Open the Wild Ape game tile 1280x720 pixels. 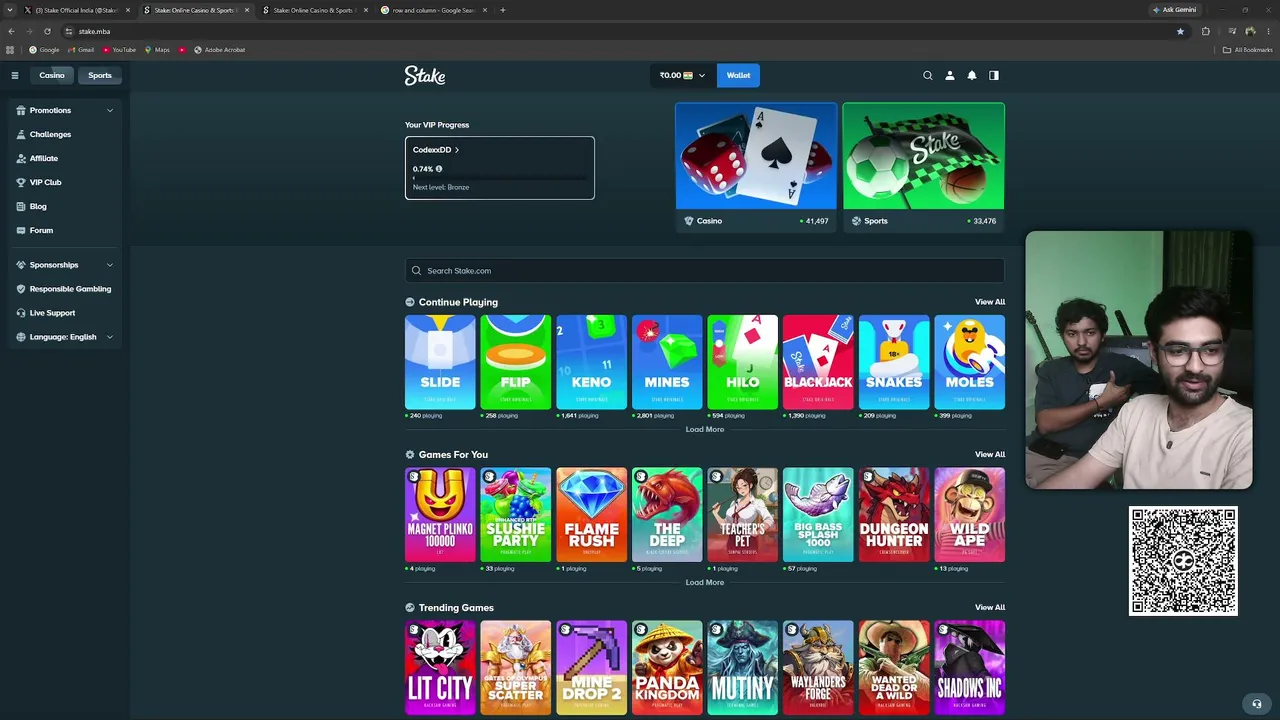point(970,515)
